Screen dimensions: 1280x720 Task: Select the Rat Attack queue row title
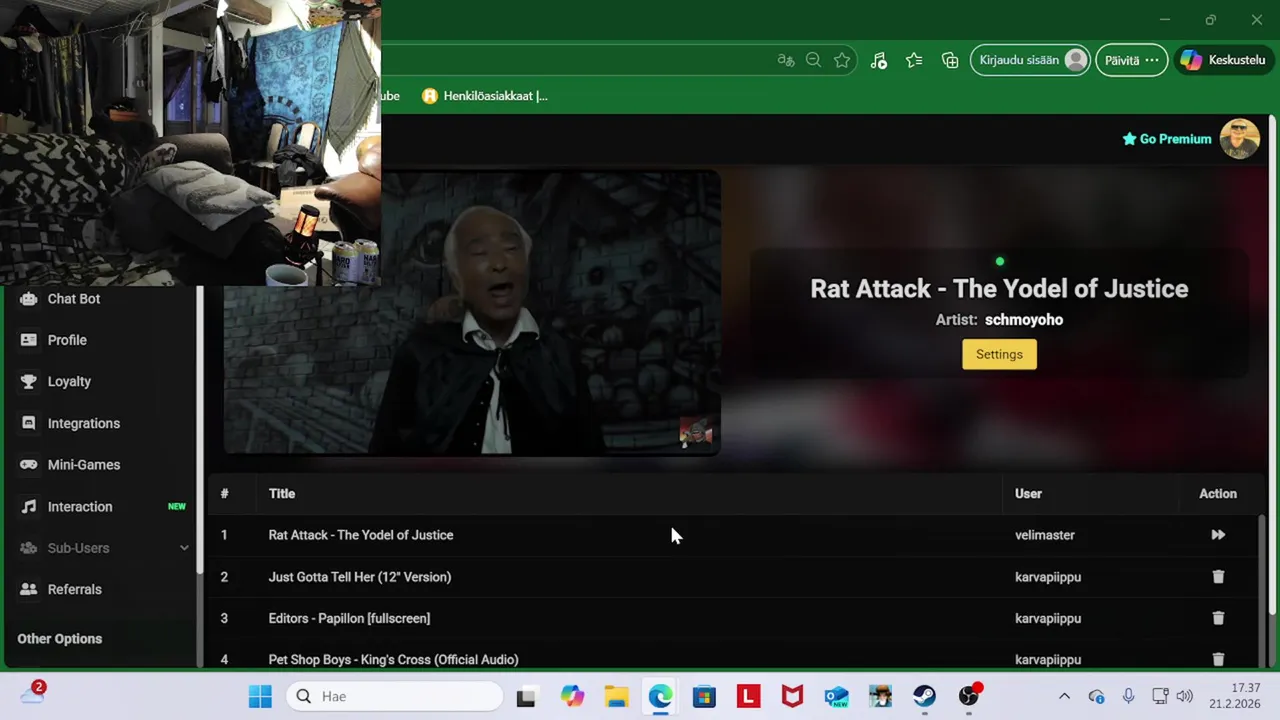point(360,535)
